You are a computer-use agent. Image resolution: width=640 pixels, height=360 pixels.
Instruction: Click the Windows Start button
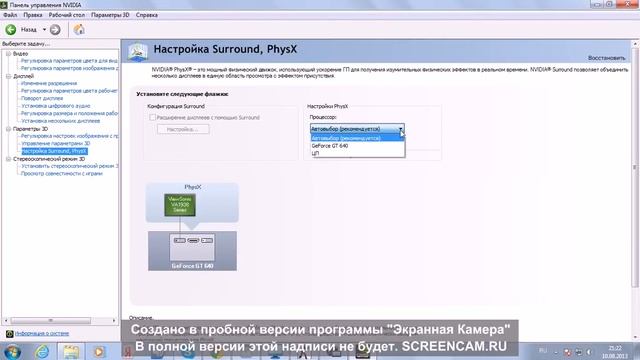point(13,351)
